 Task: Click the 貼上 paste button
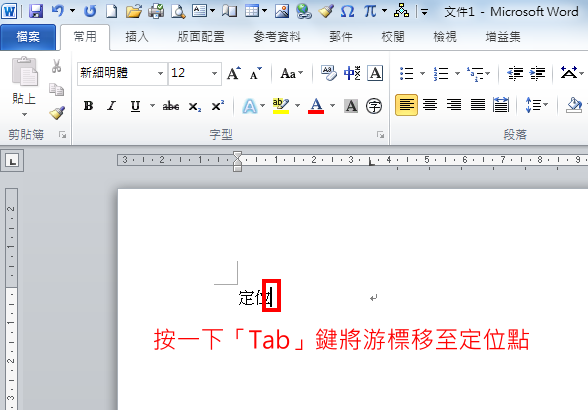tap(24, 86)
